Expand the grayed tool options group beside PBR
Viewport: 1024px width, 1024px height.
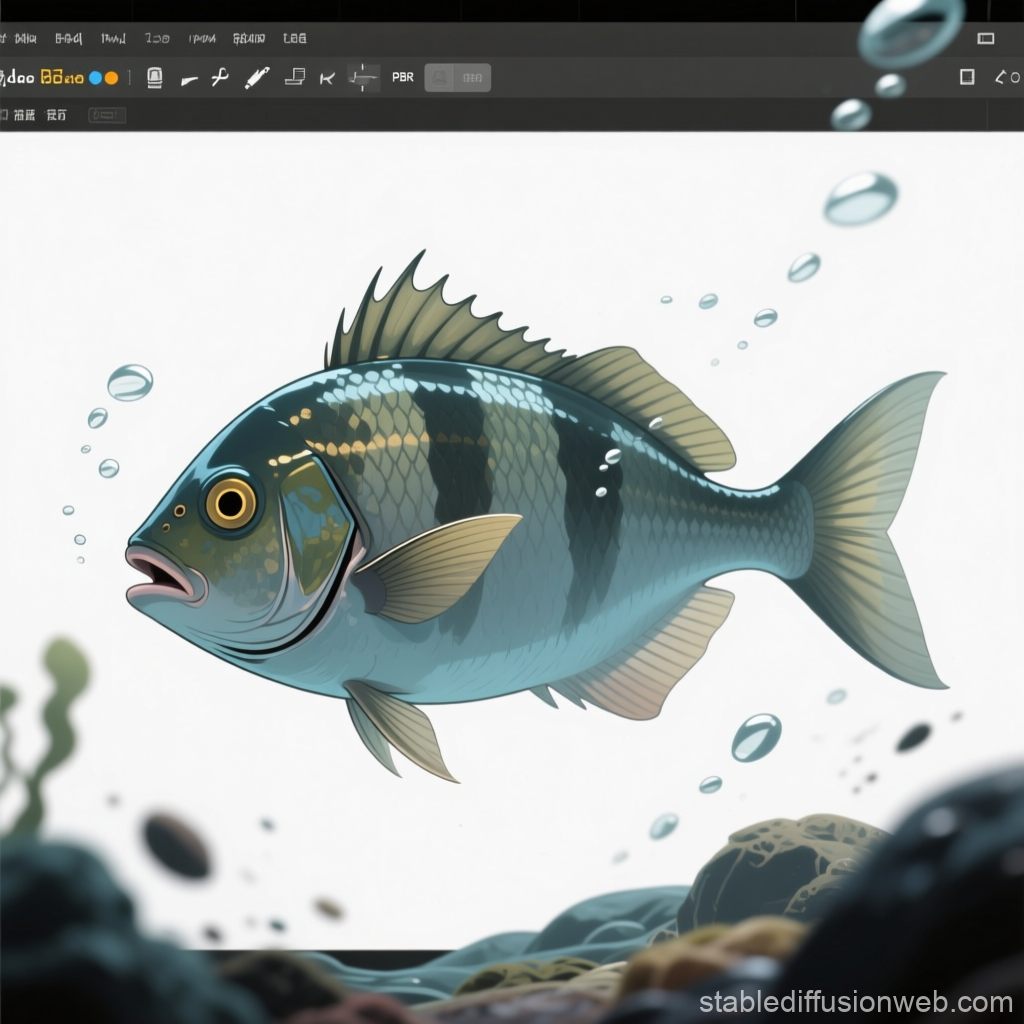pyautogui.click(x=457, y=77)
